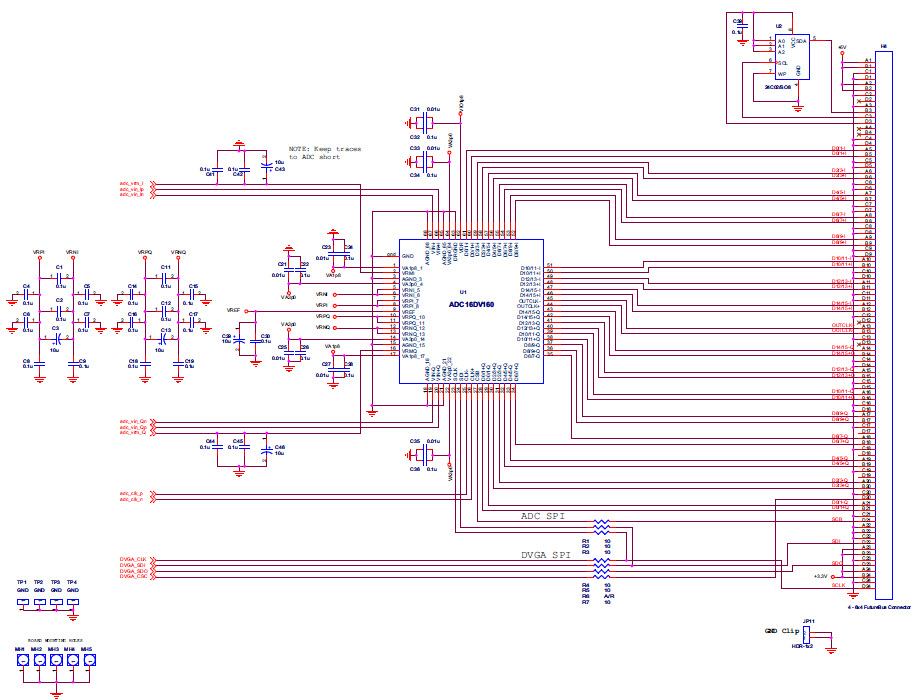The image size is (915, 699).
Task: Click test point TP1 GND
Action: pyautogui.click(x=22, y=601)
